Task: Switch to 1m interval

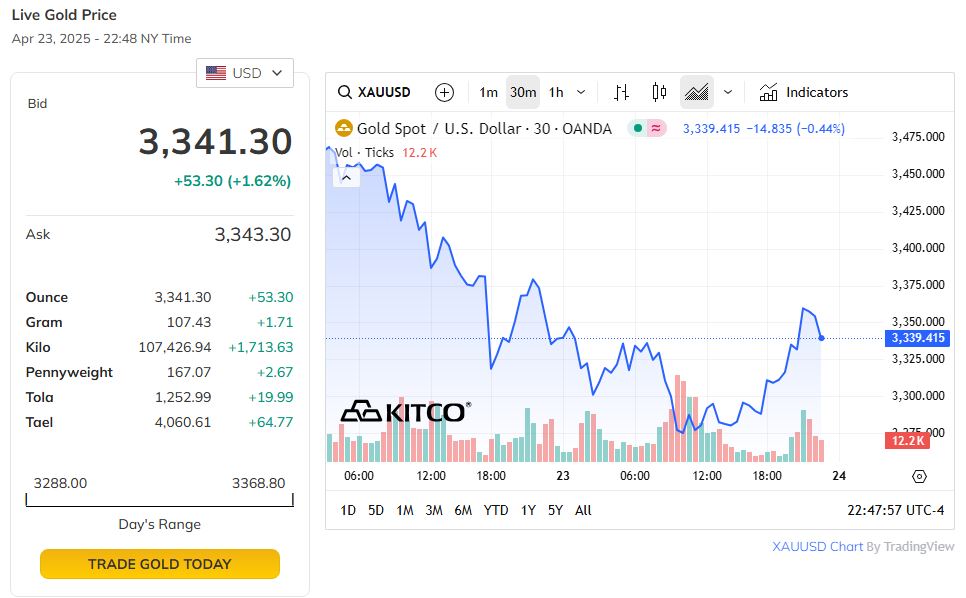Action: click(488, 92)
